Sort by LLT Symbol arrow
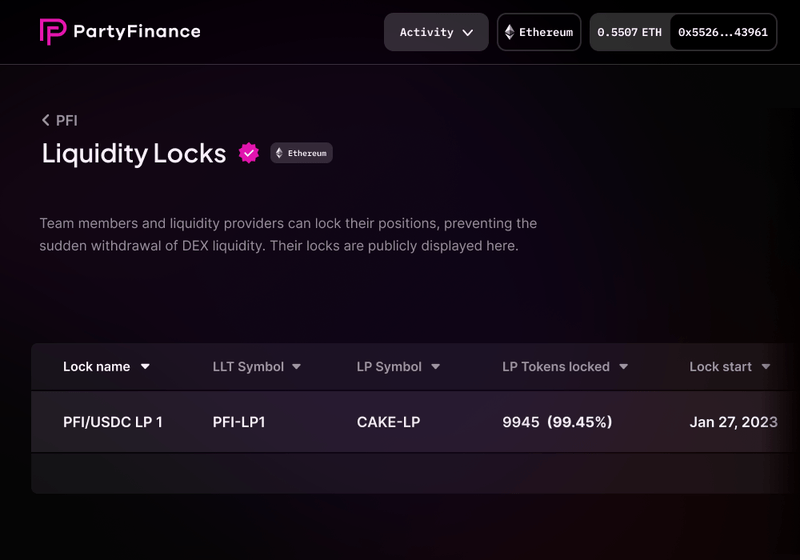The width and height of the screenshot is (800, 560). pos(296,367)
